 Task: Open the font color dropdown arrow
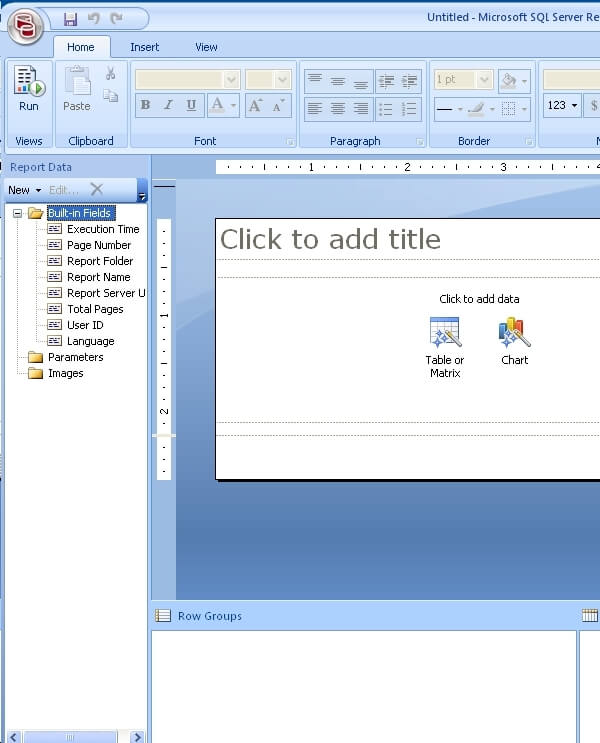(233, 105)
